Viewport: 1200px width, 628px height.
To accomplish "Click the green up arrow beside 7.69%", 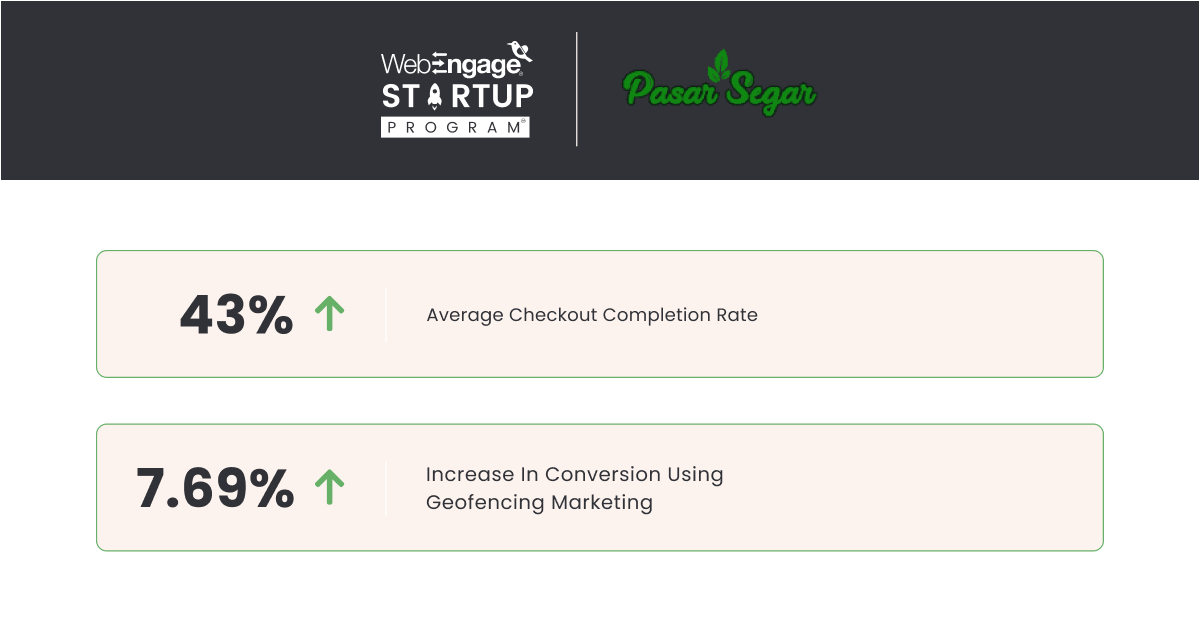I will [x=329, y=488].
